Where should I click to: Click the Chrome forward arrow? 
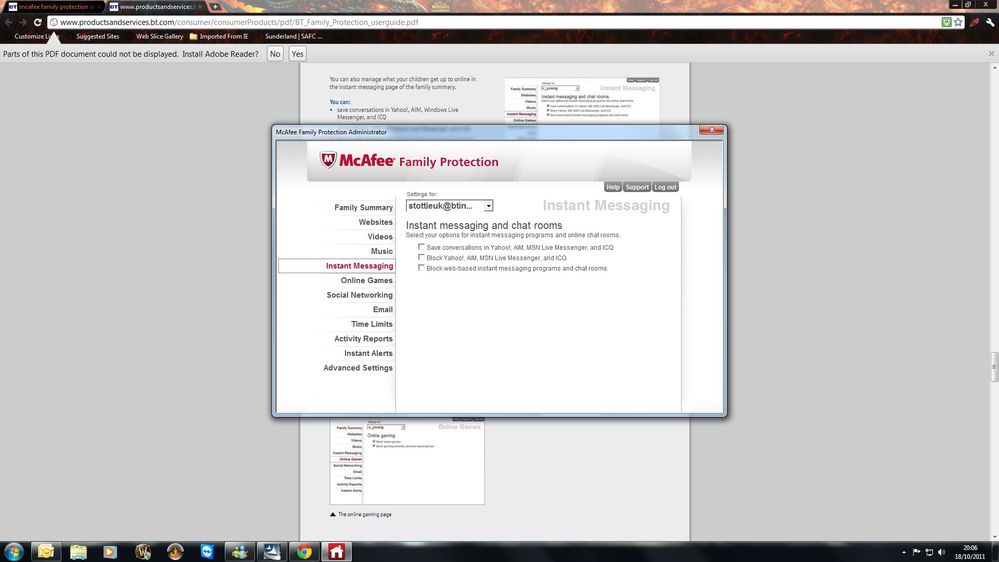point(23,22)
